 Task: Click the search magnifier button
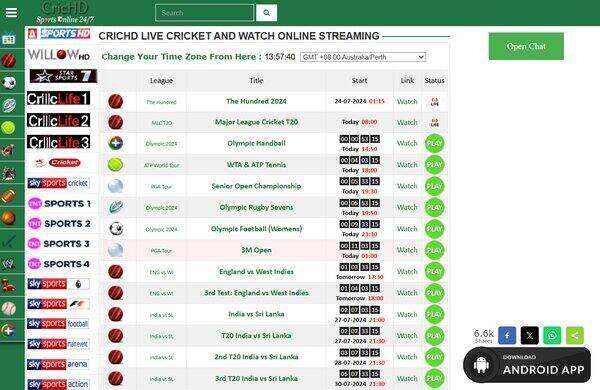click(266, 13)
